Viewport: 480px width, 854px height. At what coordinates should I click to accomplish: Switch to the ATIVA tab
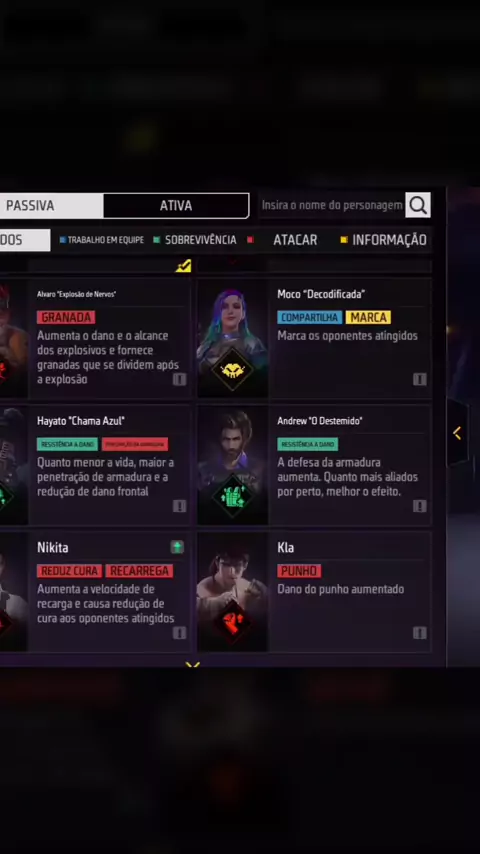coord(176,205)
